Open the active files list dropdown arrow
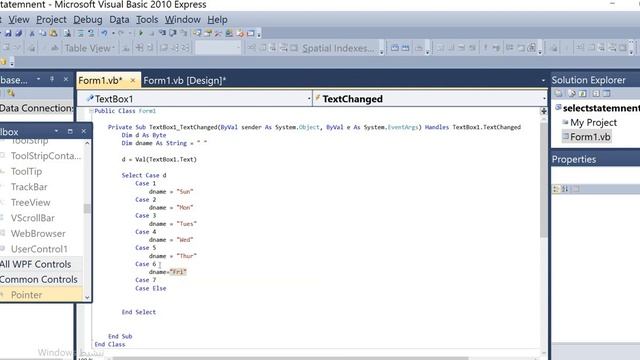Image resolution: width=640 pixels, height=360 pixels. 543,80
